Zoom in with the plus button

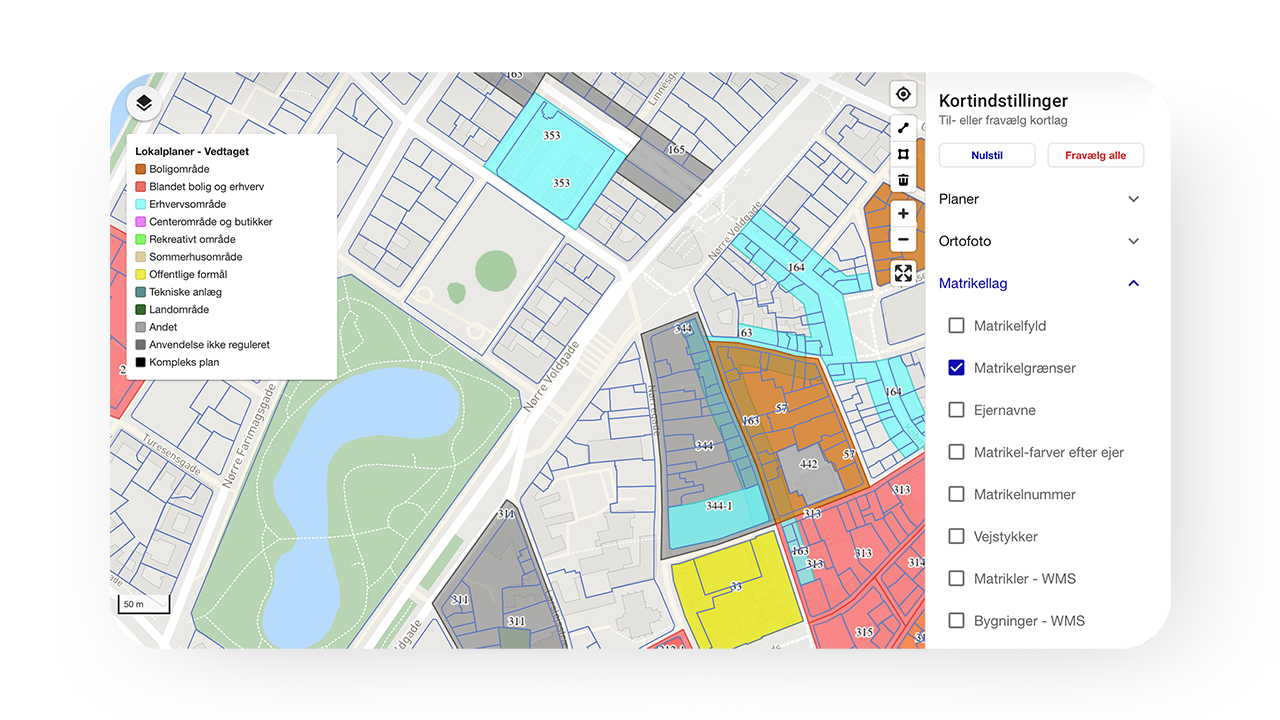pyautogui.click(x=903, y=214)
